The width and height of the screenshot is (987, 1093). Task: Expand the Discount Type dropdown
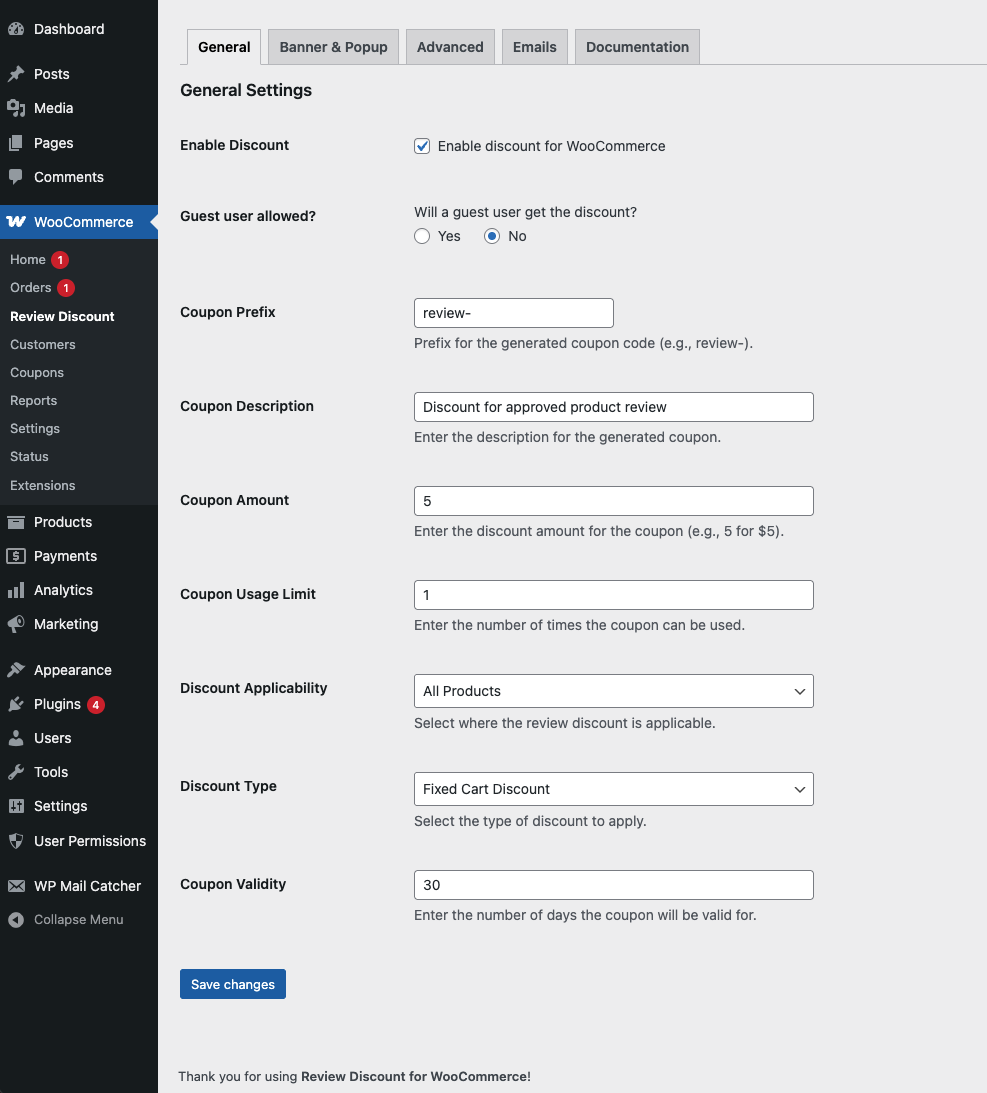click(x=613, y=789)
